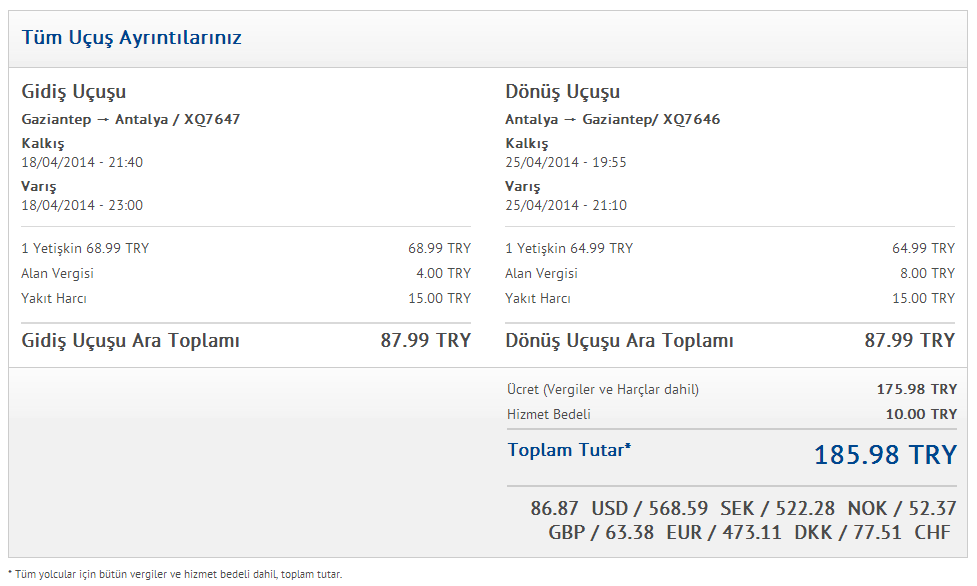Click the Gidiş Uçuşu Ara Toplamı subtotal
This screenshot has width=977, height=586.
[x=246, y=340]
